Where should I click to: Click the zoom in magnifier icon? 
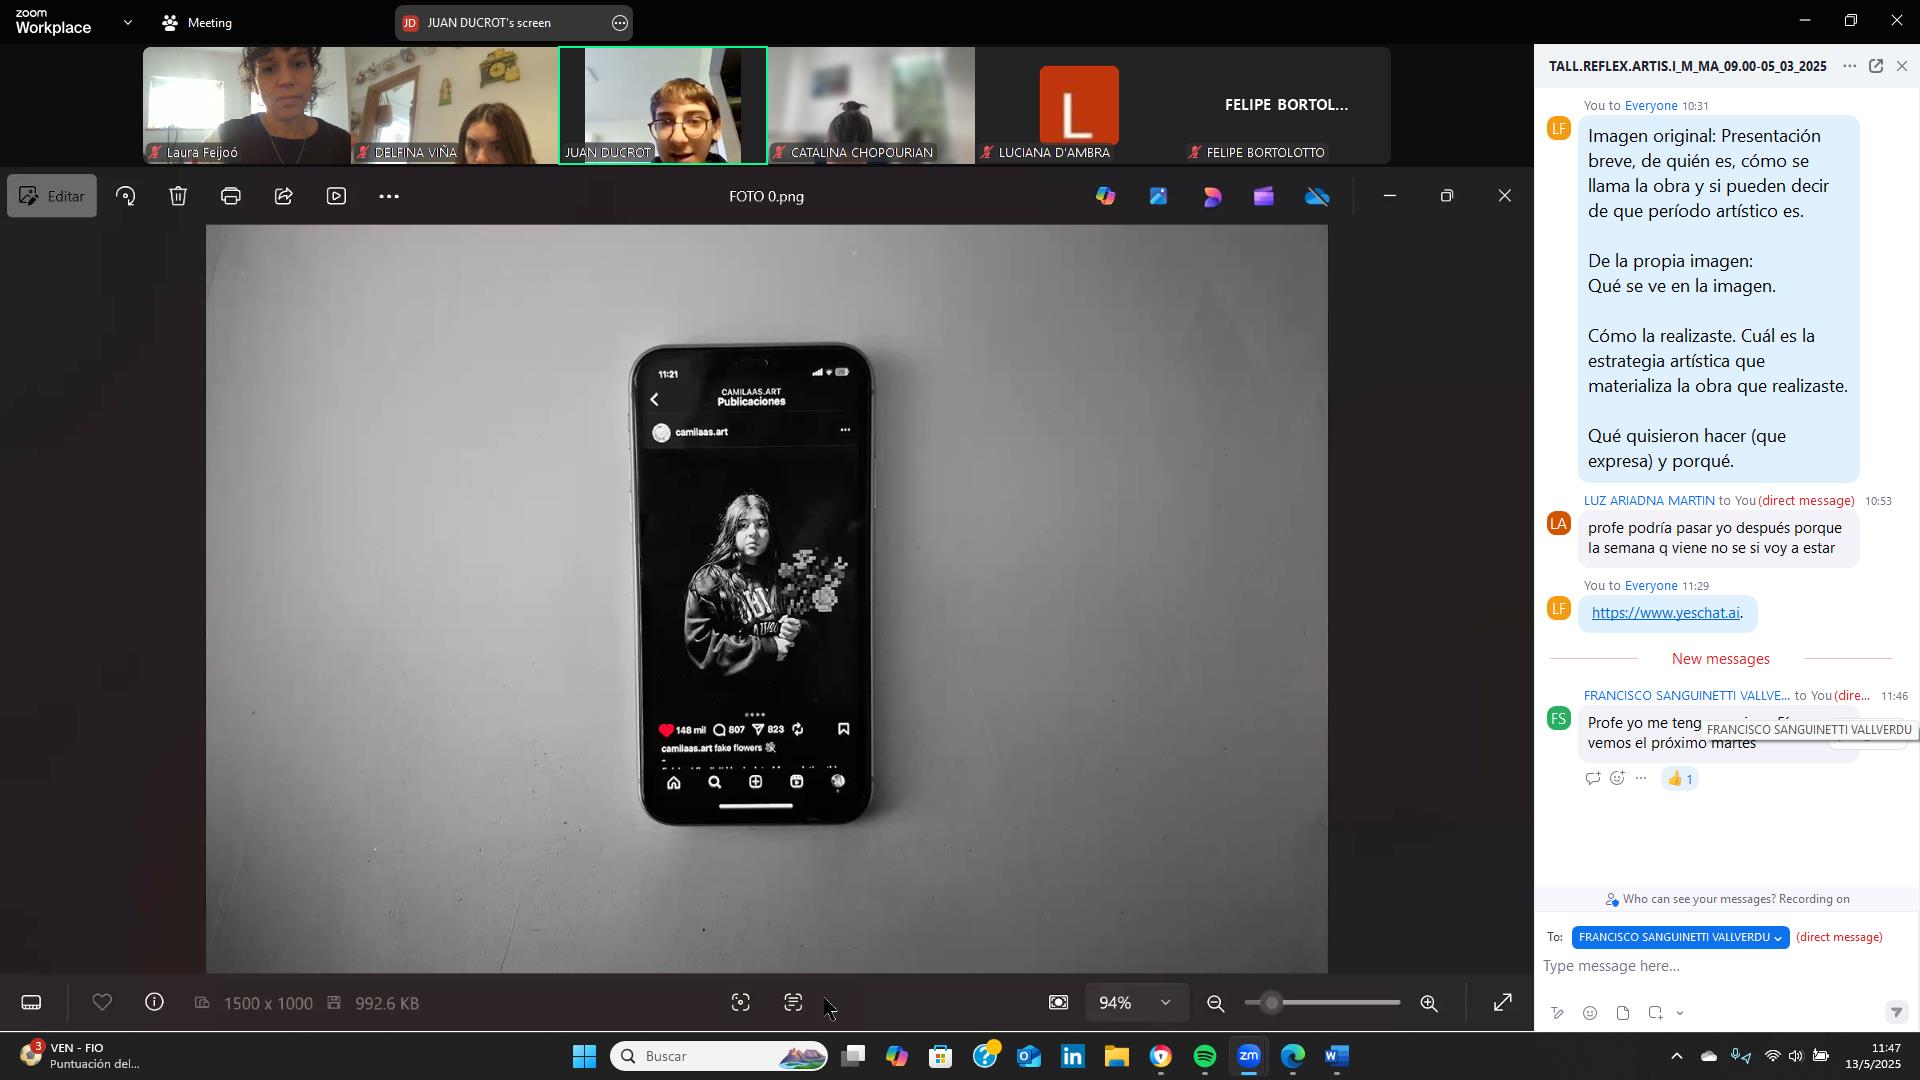pyautogui.click(x=1430, y=1004)
